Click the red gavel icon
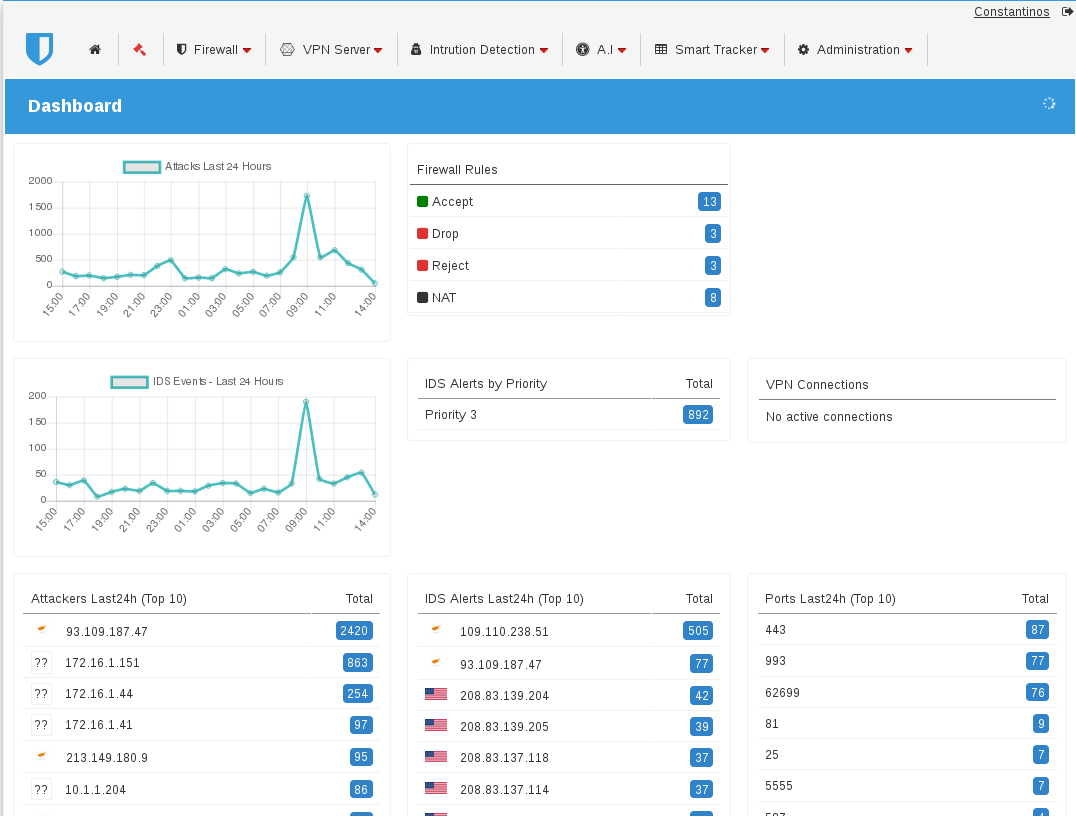Image resolution: width=1076 pixels, height=816 pixels. tap(140, 49)
